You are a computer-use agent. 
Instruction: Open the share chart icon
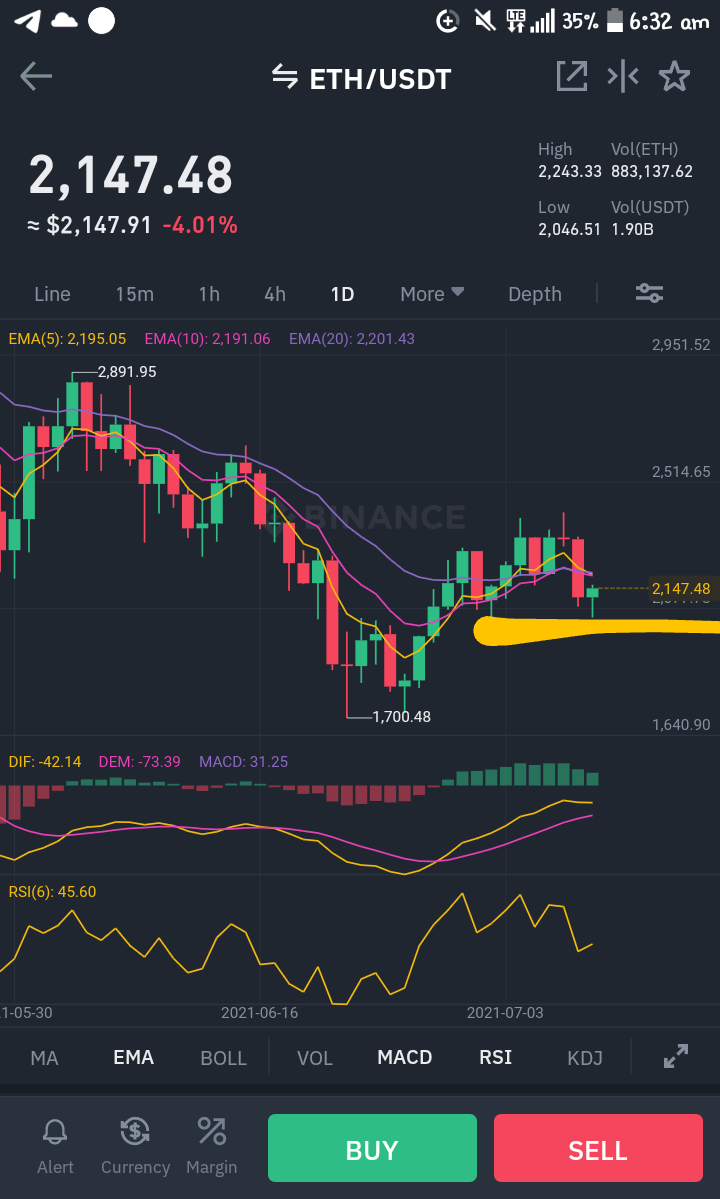tap(572, 76)
